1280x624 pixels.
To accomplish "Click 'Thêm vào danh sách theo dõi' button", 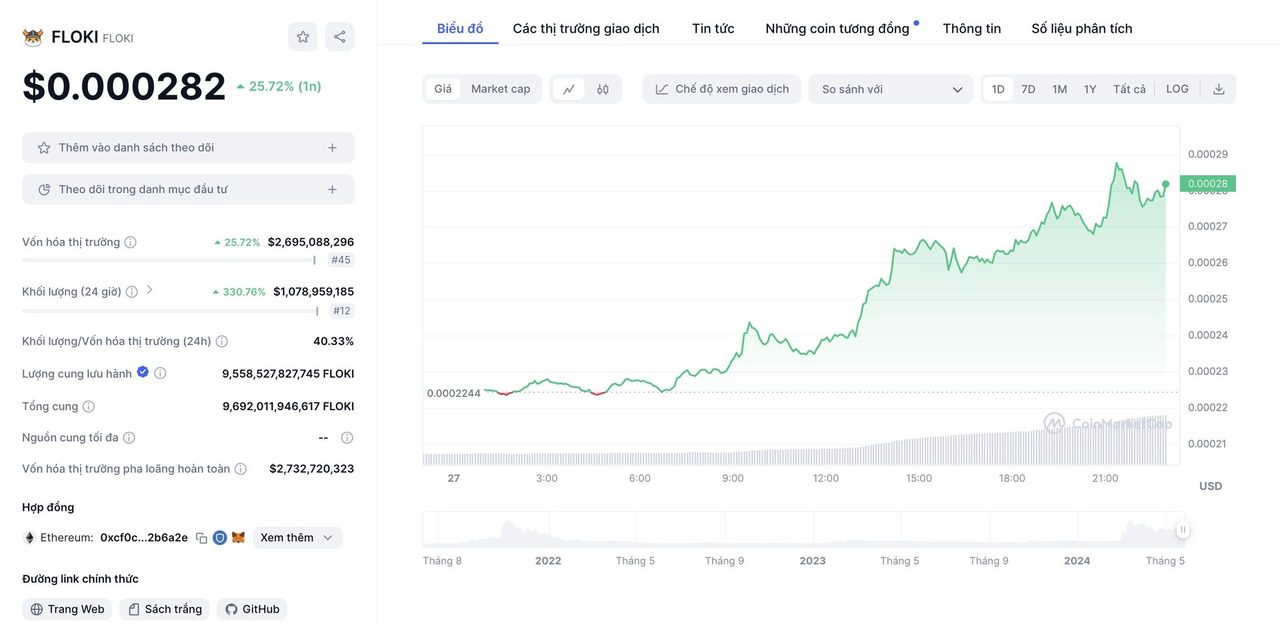I will [x=188, y=148].
